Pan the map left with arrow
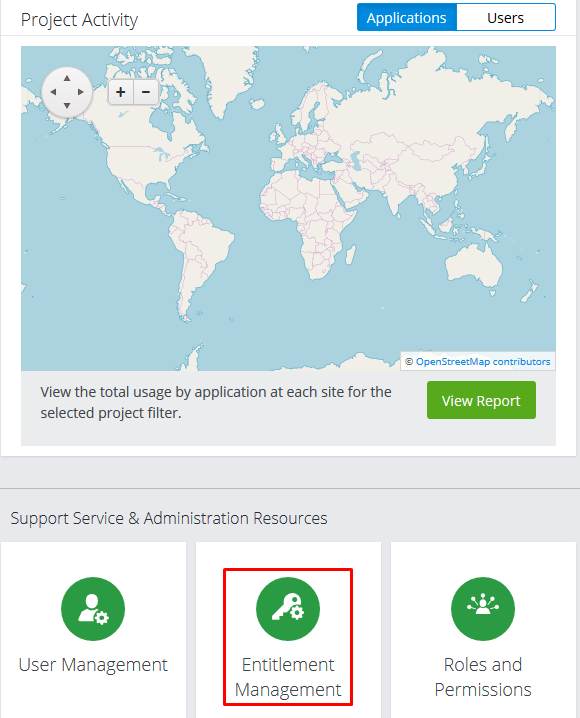 click(x=53, y=92)
